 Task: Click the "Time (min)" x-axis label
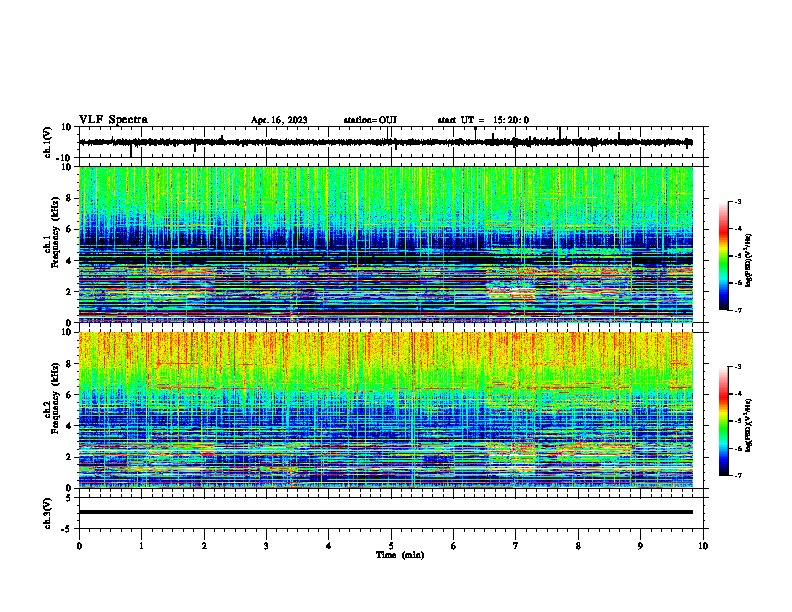point(400,555)
